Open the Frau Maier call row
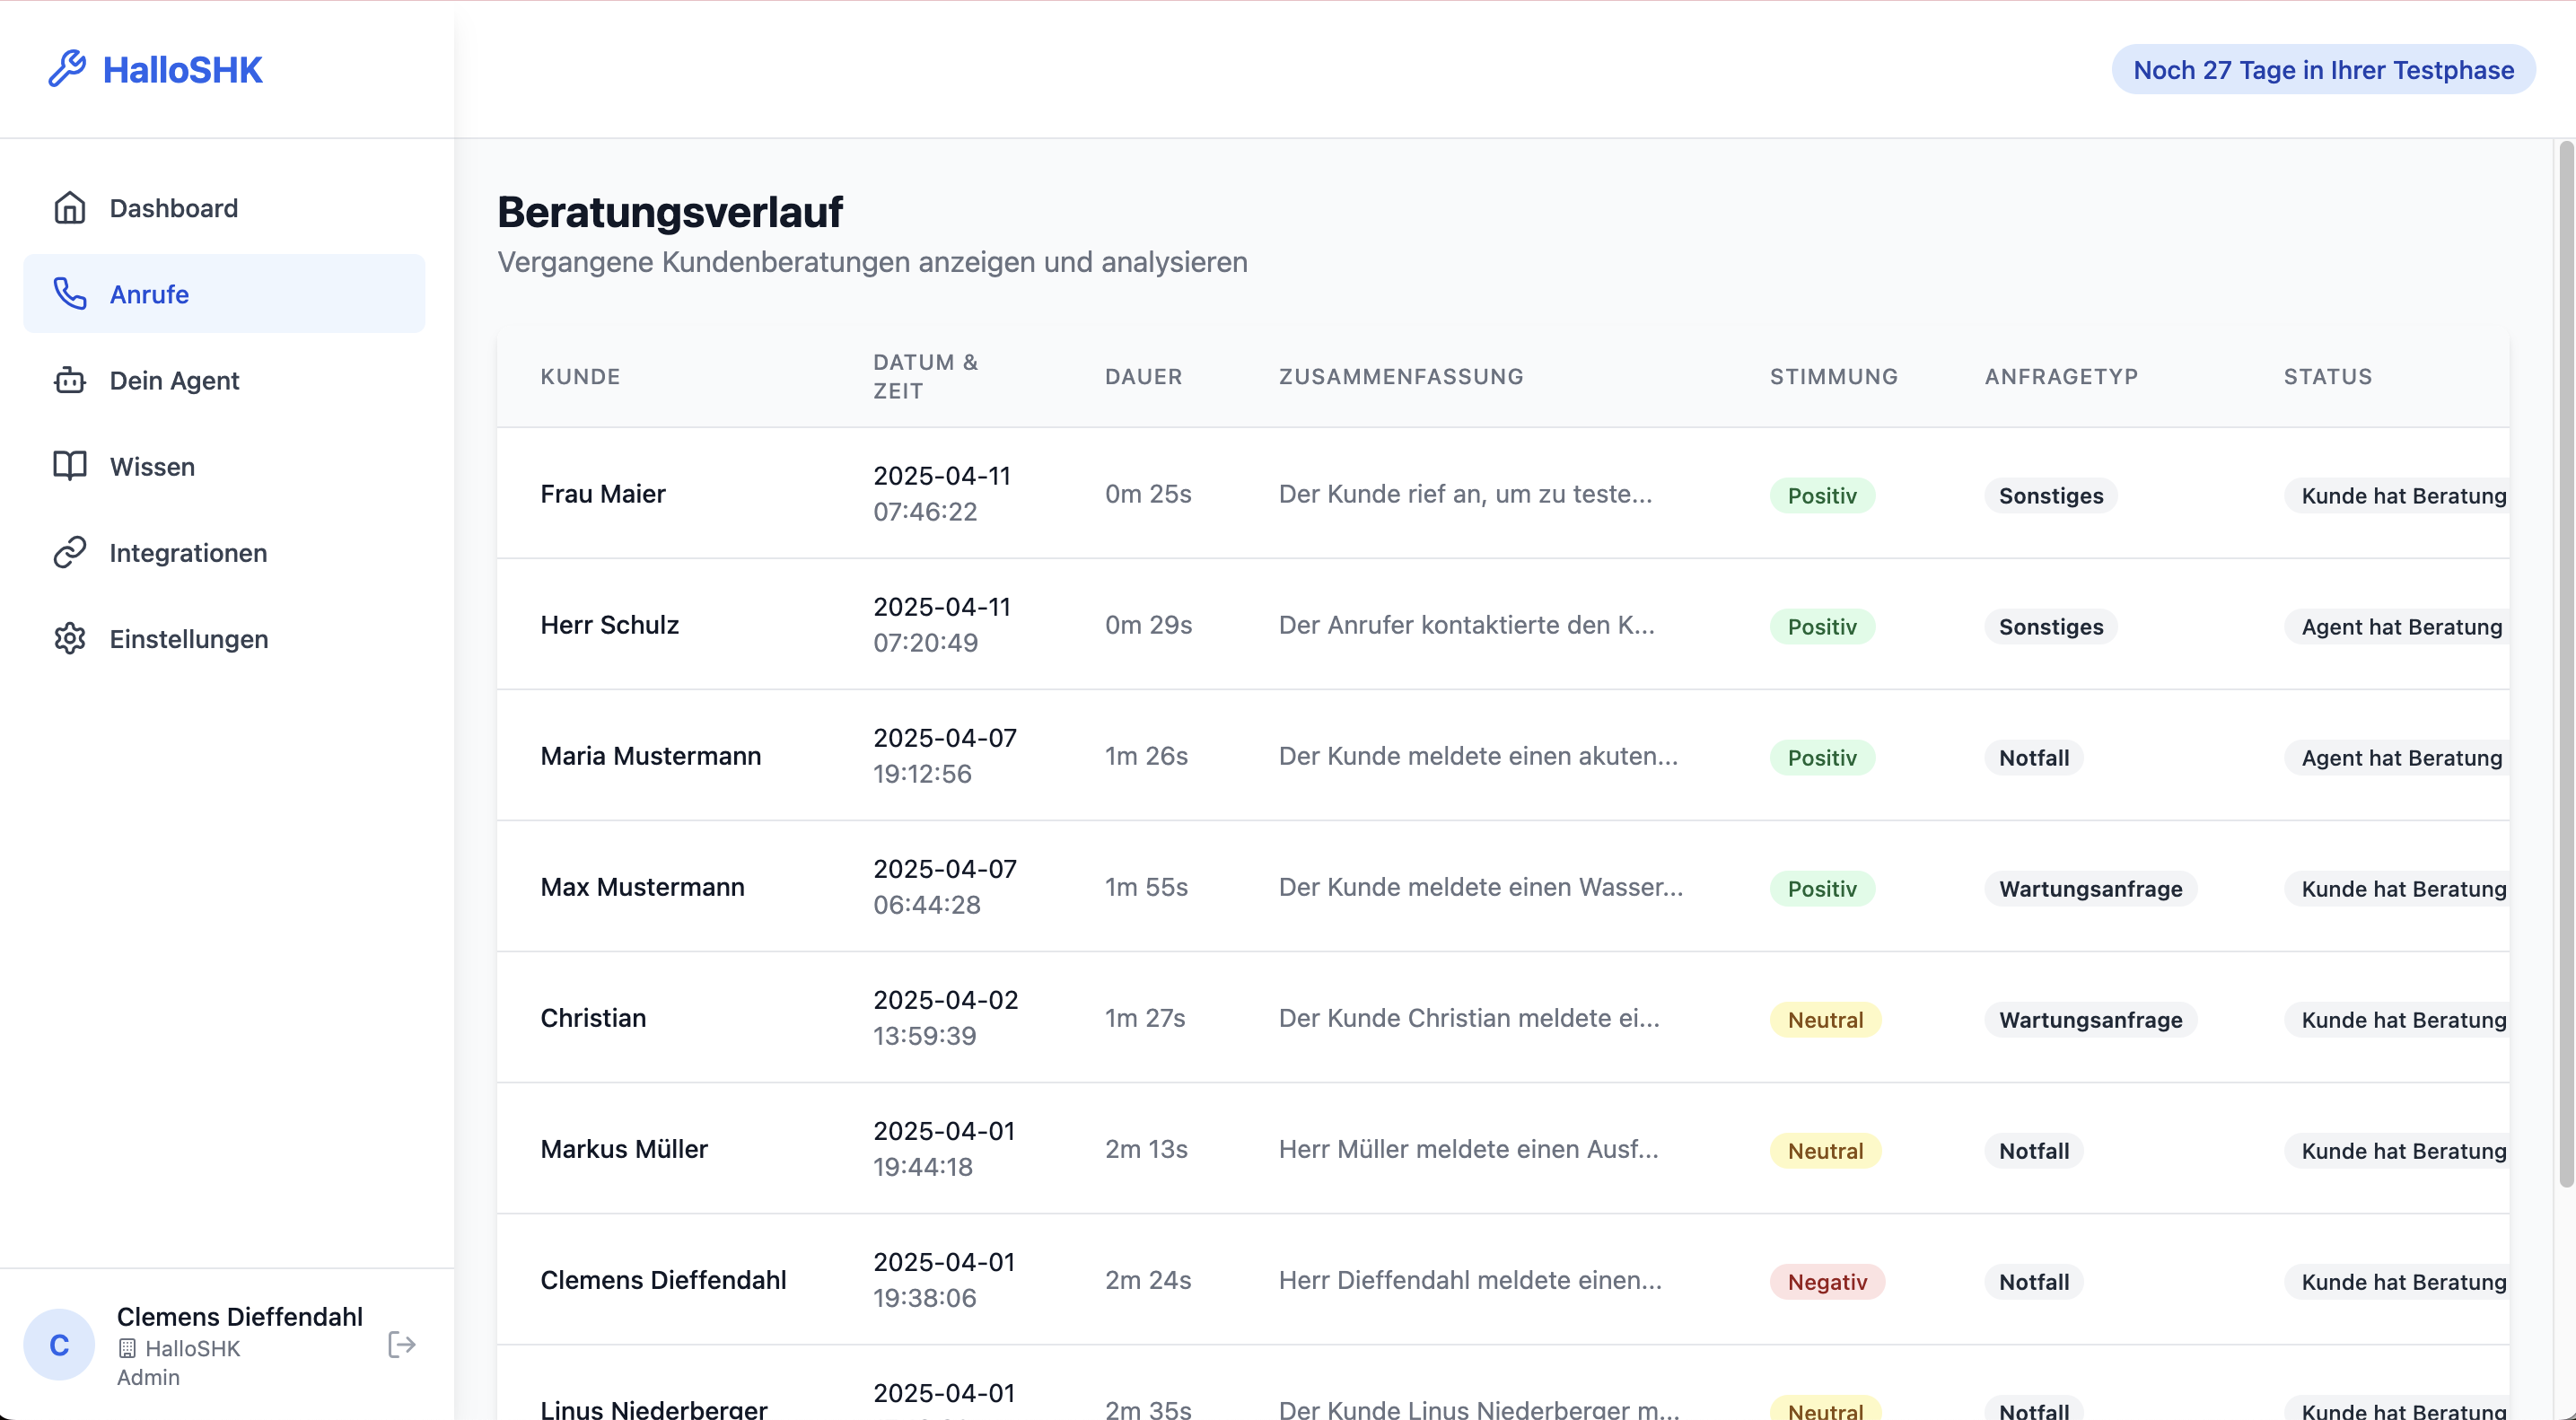The image size is (2576, 1420). coord(1503,493)
